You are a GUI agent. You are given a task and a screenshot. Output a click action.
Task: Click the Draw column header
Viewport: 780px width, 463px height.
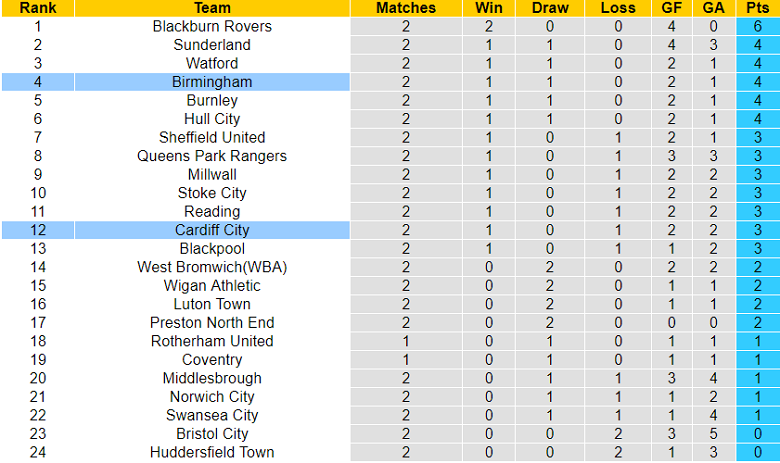pos(551,8)
